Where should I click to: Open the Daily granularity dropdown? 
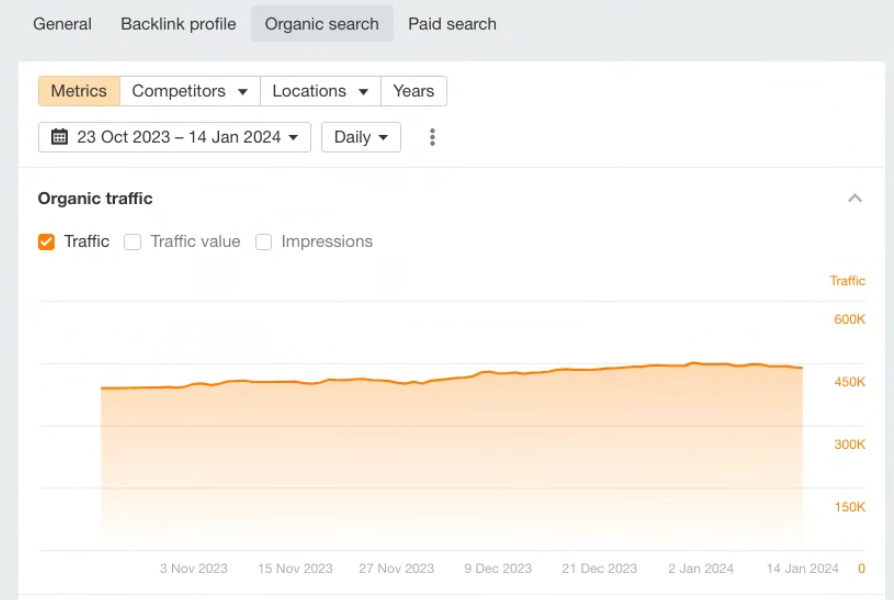click(360, 137)
